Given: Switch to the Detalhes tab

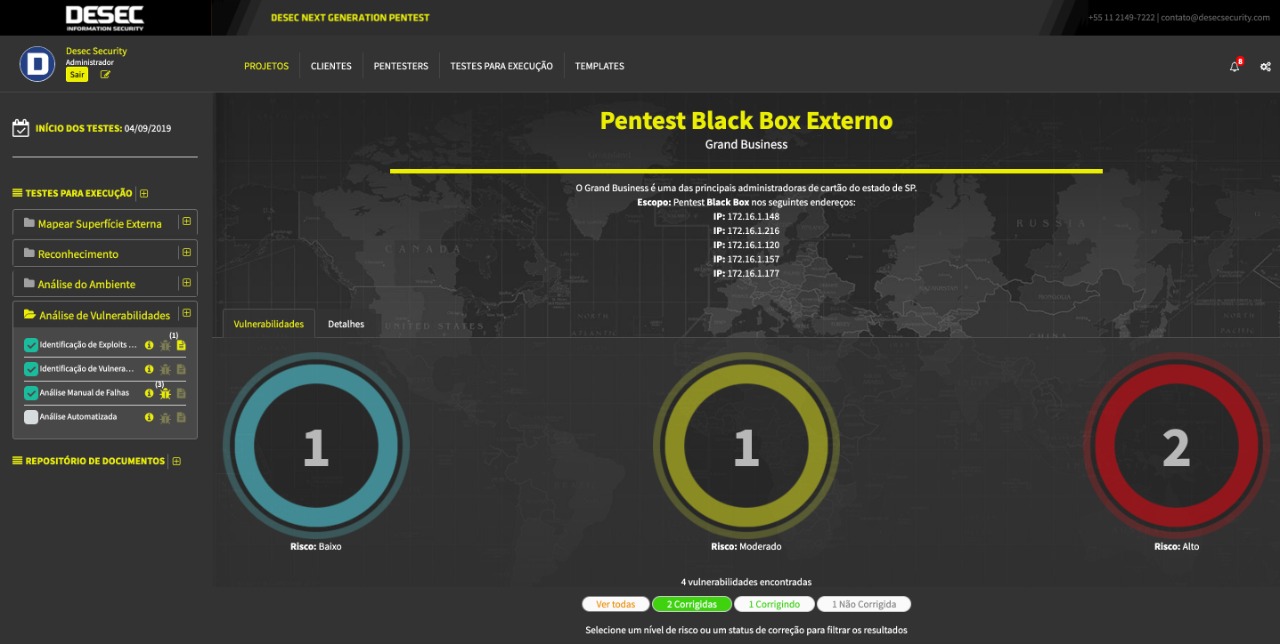Looking at the screenshot, I should [x=346, y=324].
